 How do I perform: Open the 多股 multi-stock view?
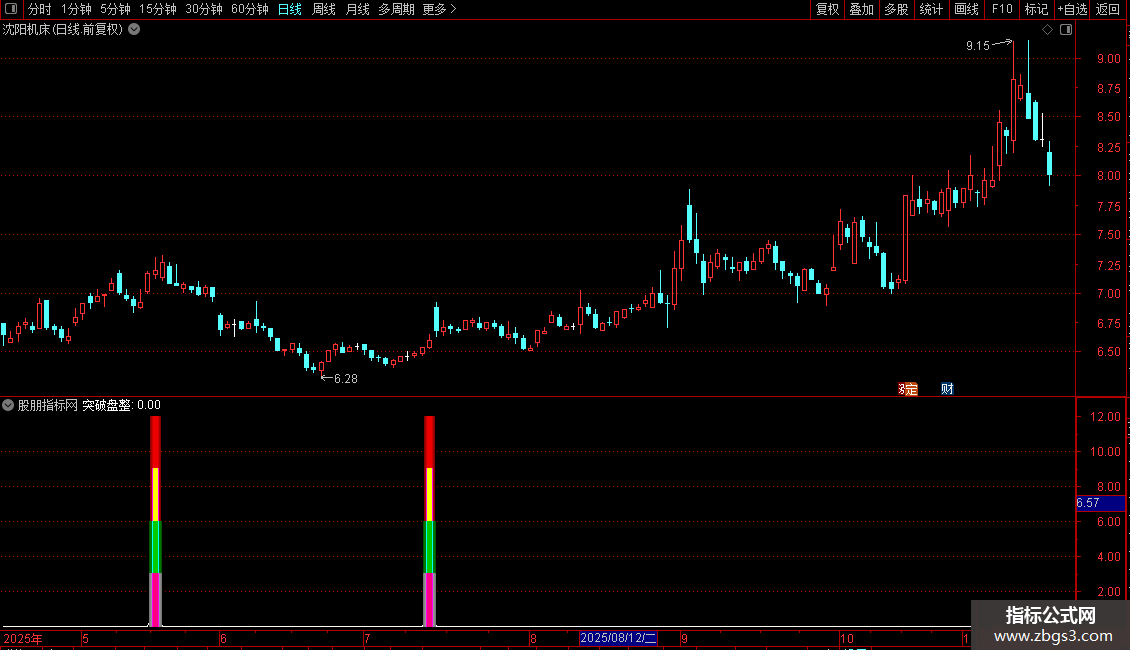tap(896, 9)
